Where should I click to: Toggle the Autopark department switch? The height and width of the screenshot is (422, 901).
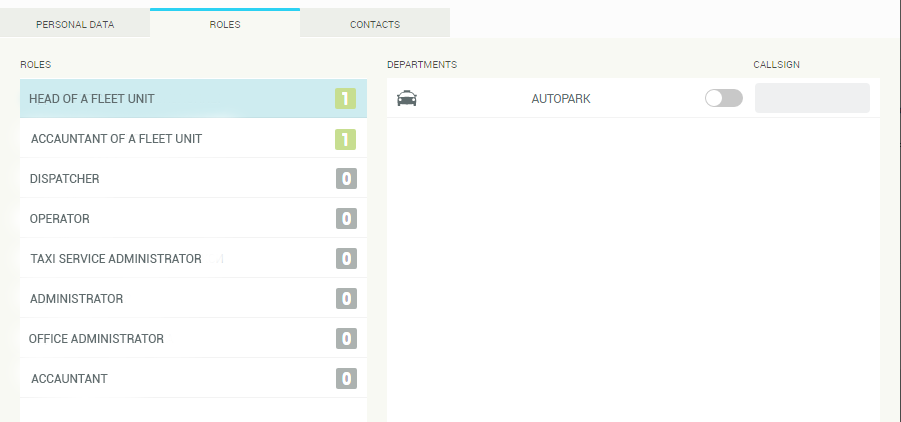pyautogui.click(x=723, y=98)
